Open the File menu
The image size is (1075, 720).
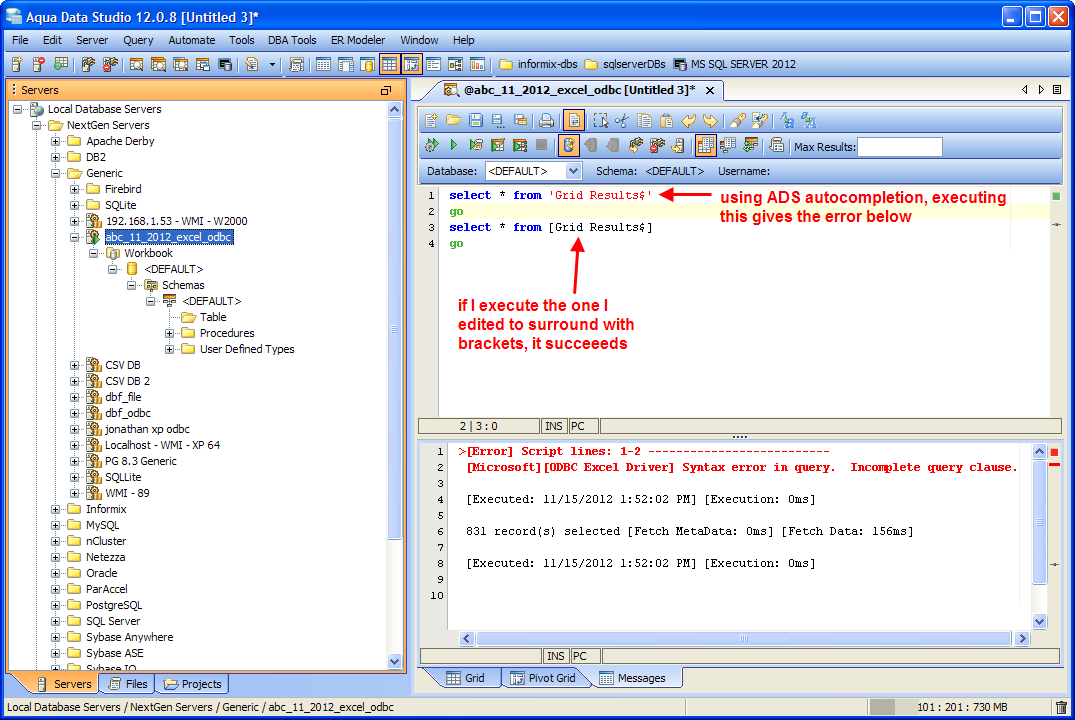point(21,40)
